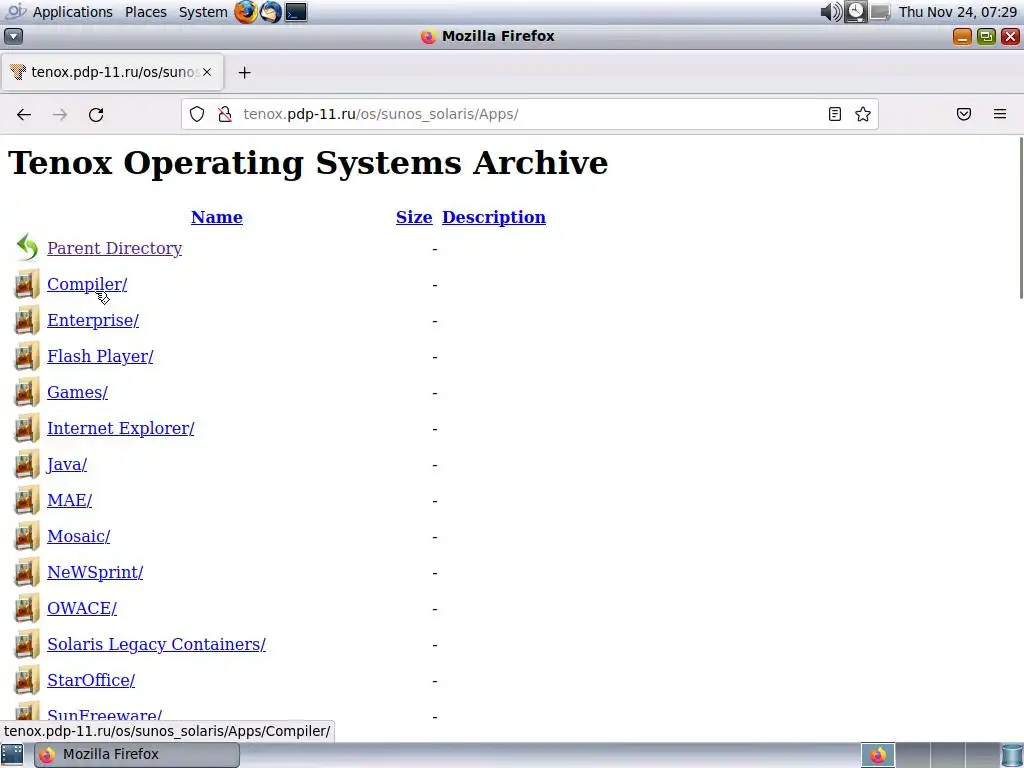Open Solaris Legacy Containers/ folder
This screenshot has width=1024, height=768.
156,644
